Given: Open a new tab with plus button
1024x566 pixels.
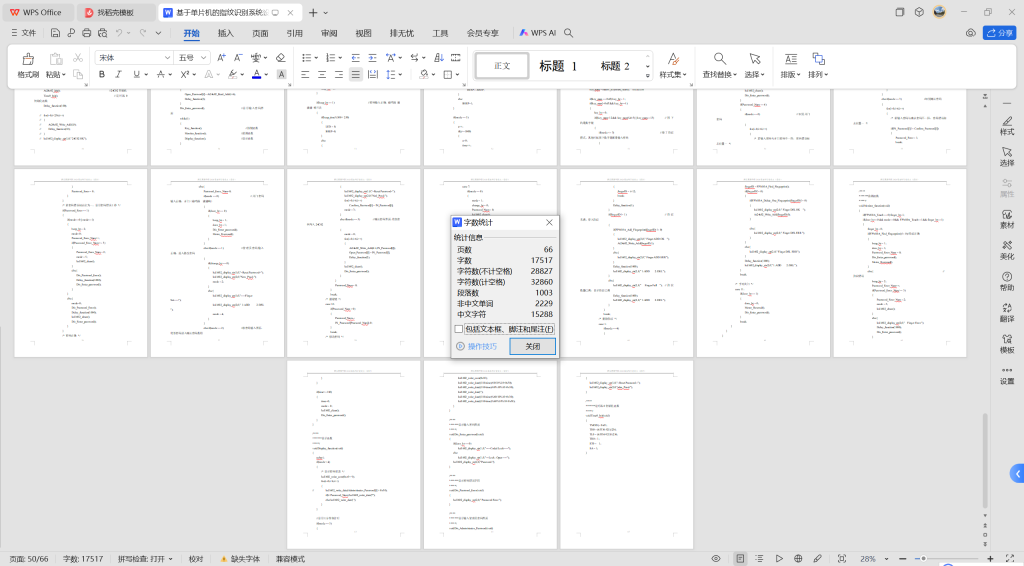Looking at the screenshot, I should point(313,12).
